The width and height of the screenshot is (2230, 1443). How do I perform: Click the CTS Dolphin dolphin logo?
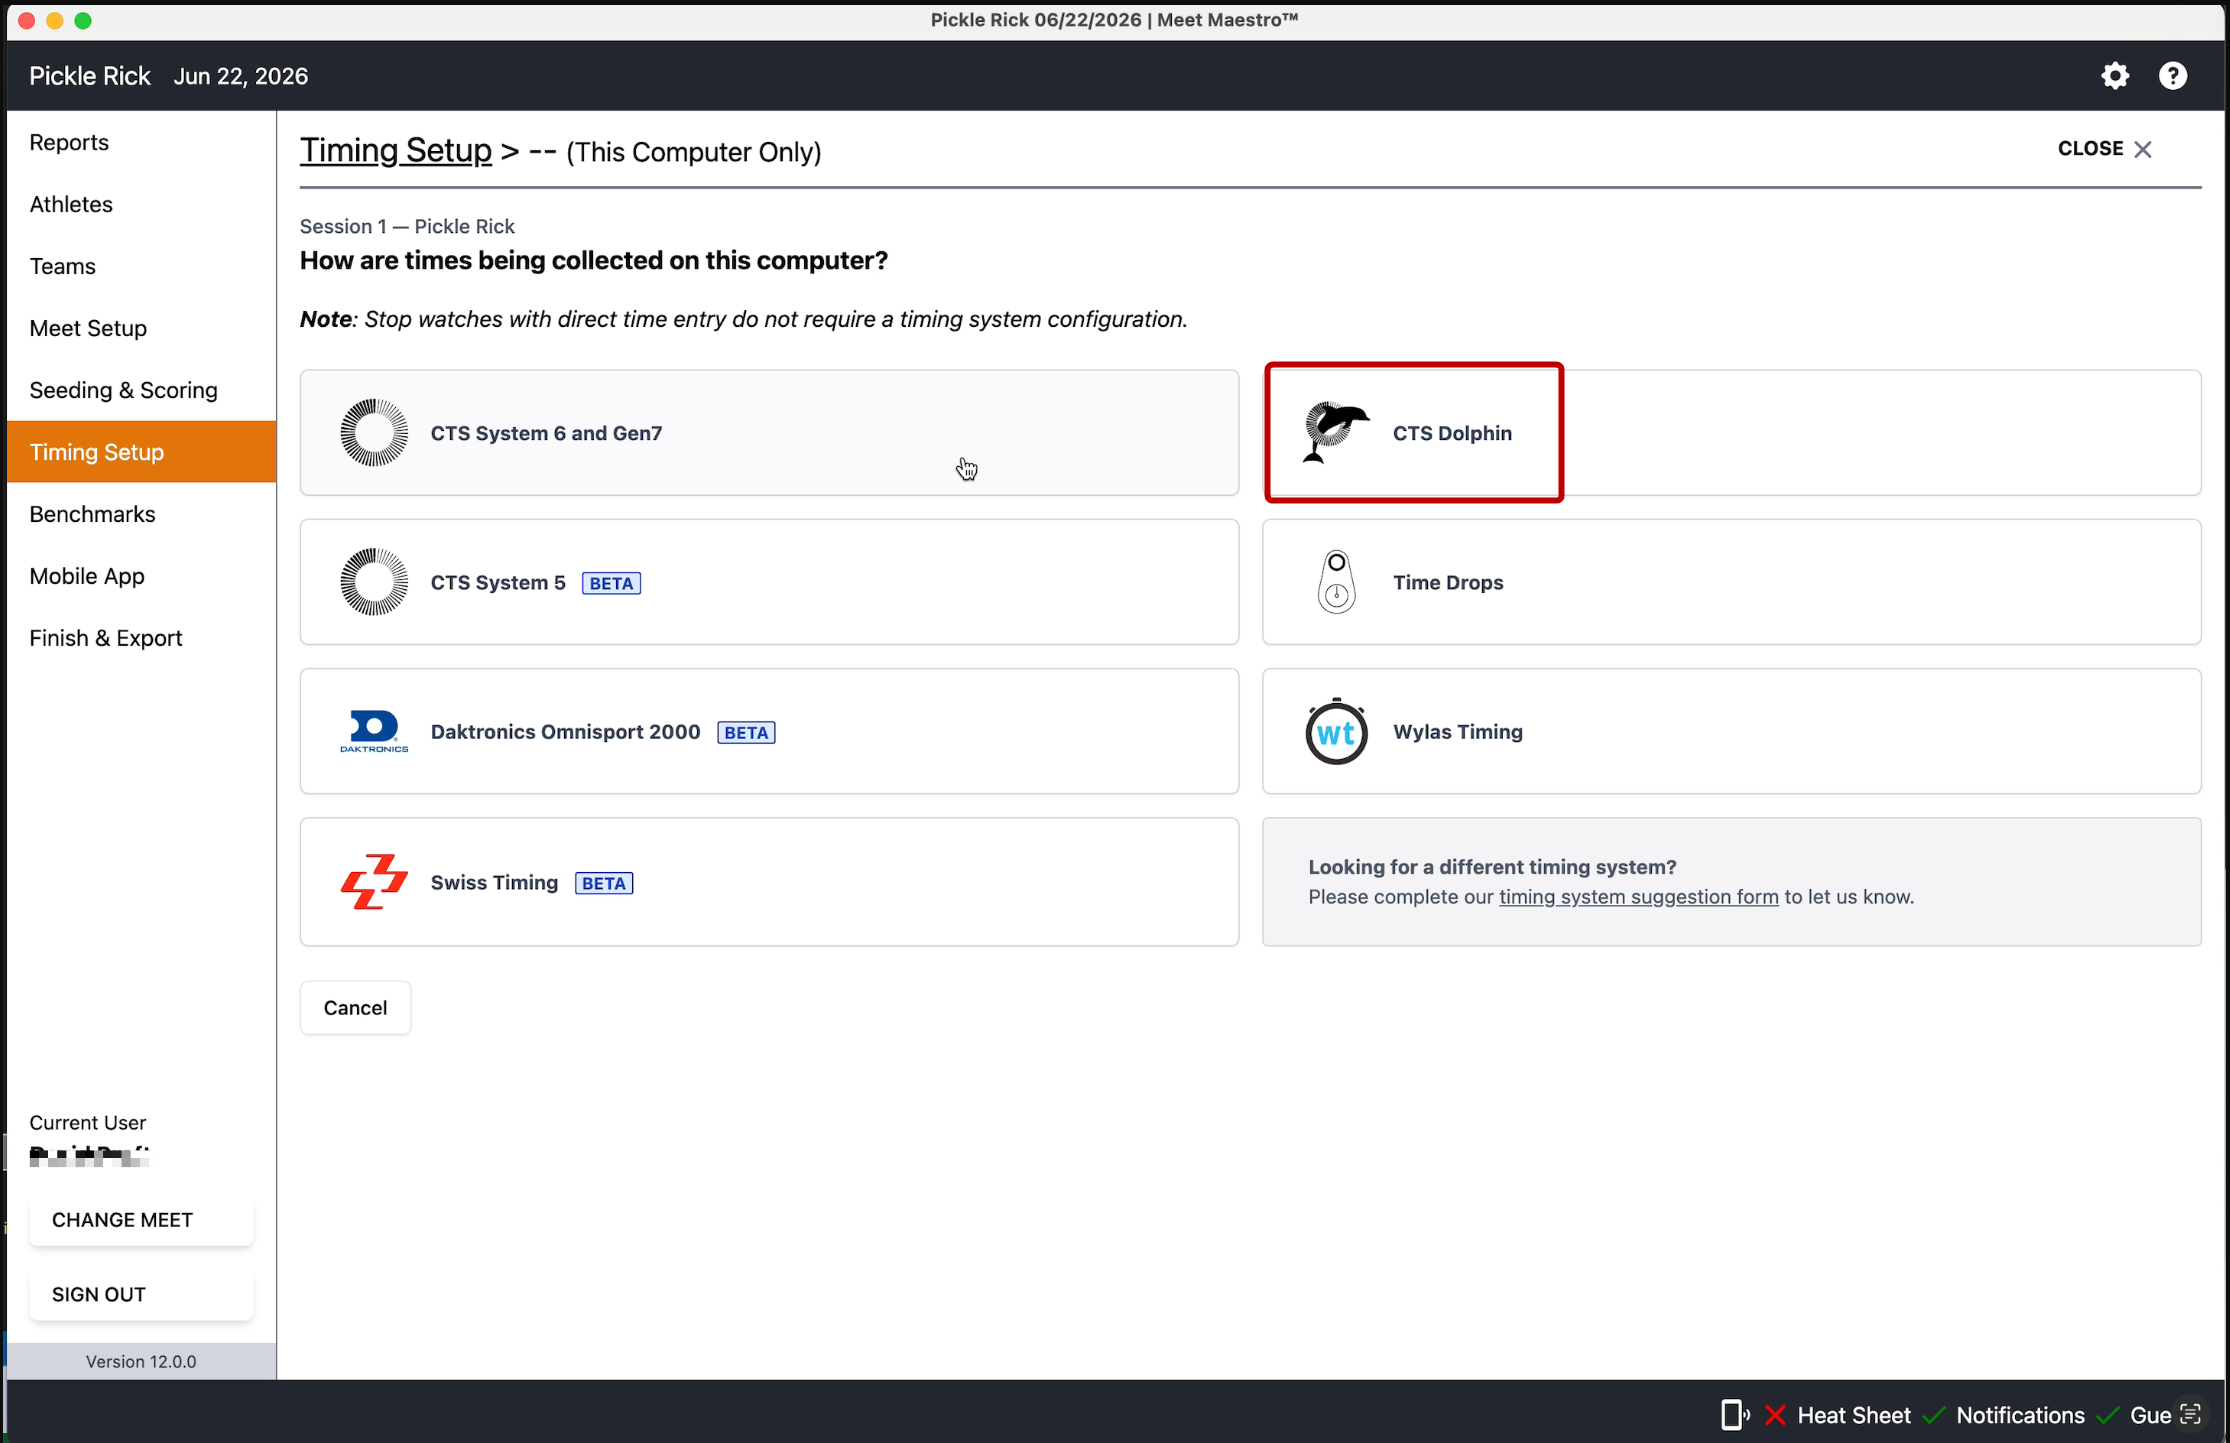[x=1336, y=433]
